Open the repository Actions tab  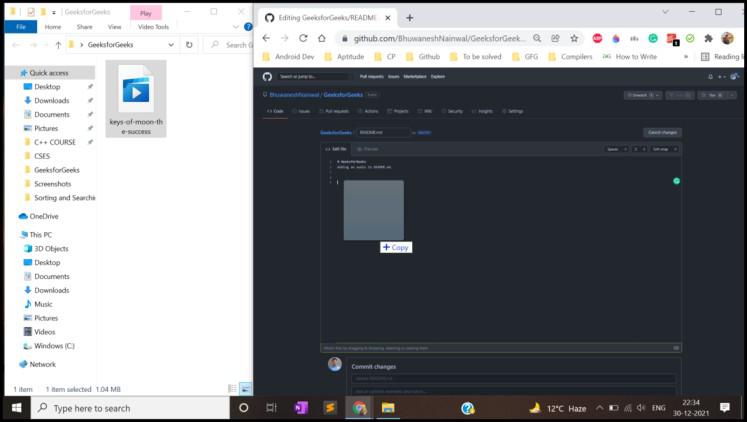pyautogui.click(x=368, y=111)
